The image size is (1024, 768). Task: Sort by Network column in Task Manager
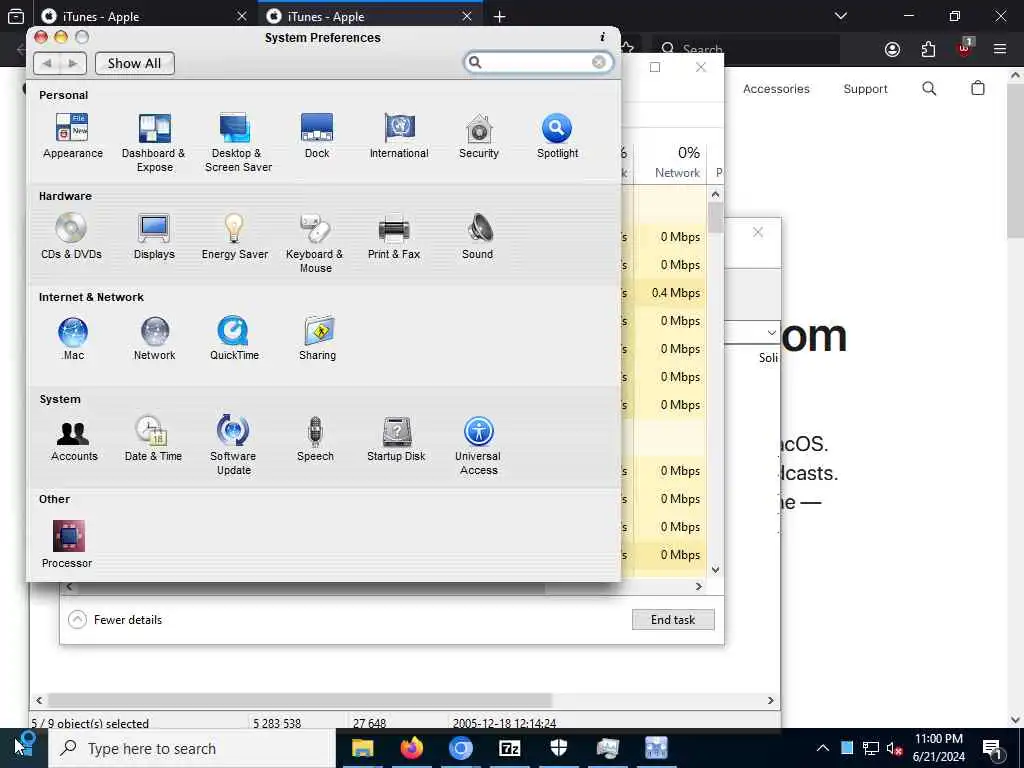point(671,162)
